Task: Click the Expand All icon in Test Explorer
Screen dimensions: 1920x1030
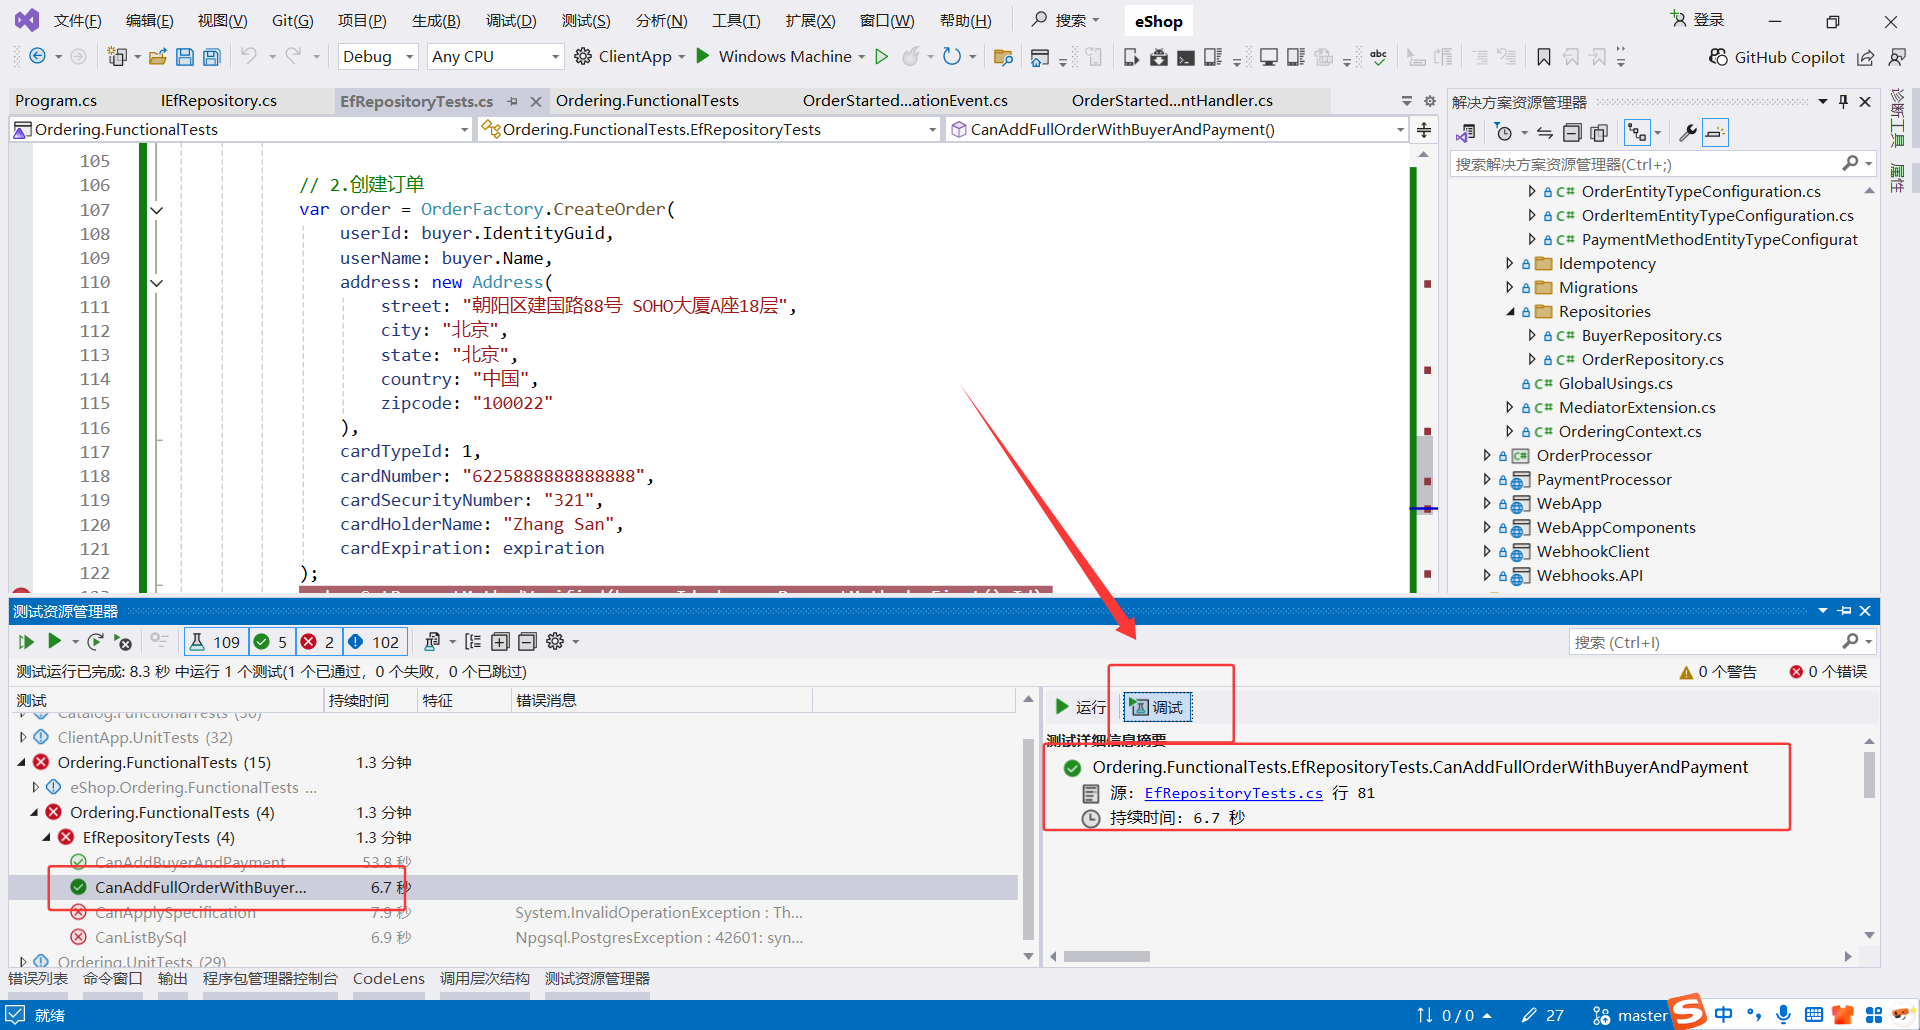Action: (x=500, y=642)
